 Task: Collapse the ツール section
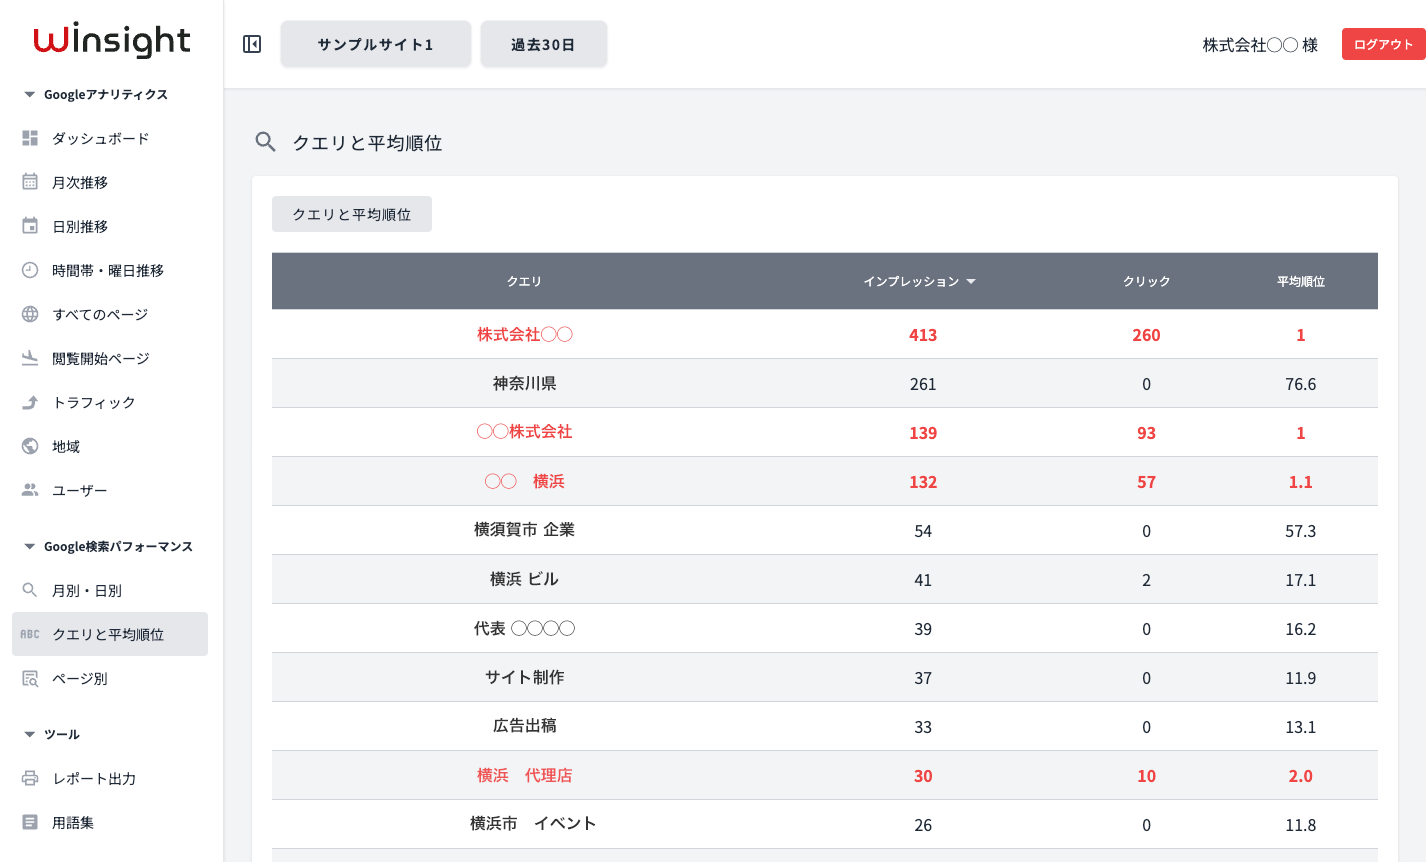click(x=29, y=735)
